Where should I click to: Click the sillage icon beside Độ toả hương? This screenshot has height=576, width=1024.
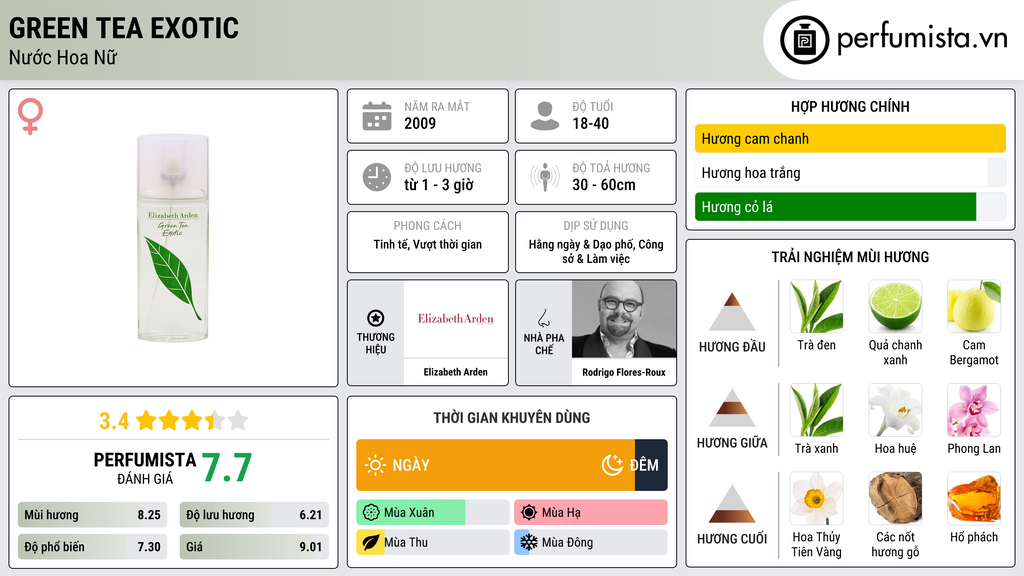coord(545,177)
